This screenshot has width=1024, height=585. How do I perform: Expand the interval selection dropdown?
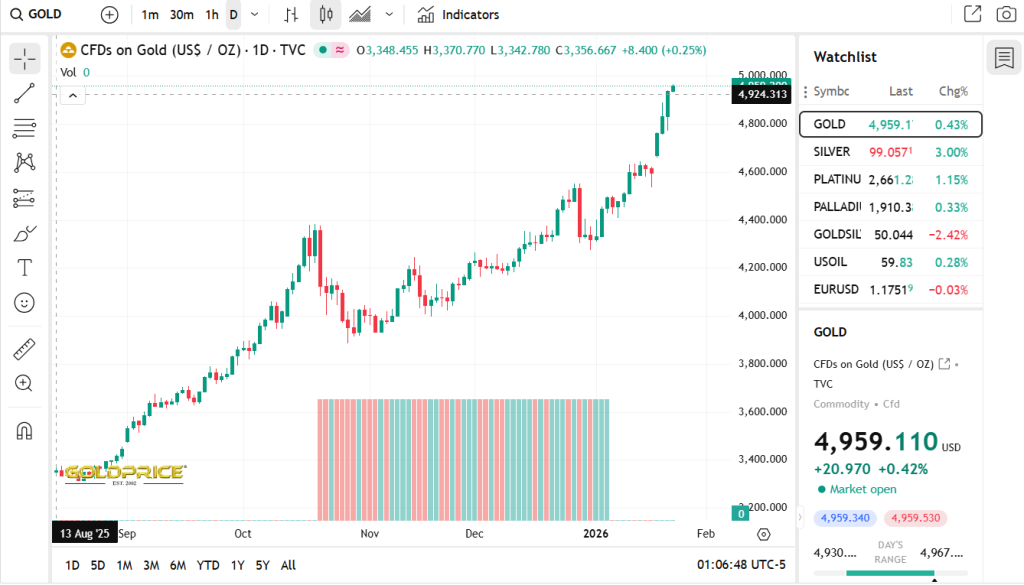(x=253, y=14)
